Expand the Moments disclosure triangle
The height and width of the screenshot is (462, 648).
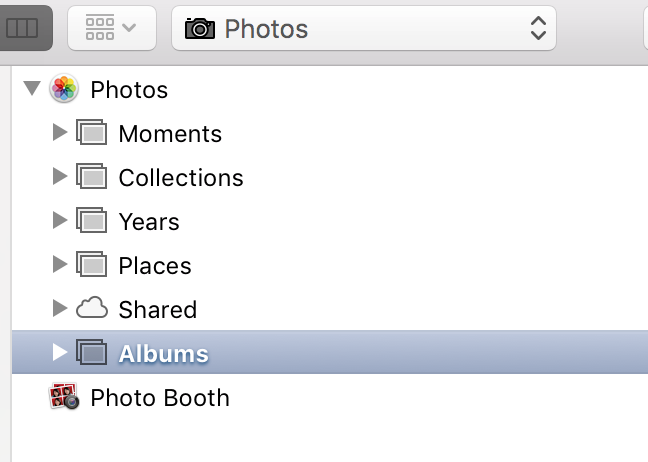point(60,132)
